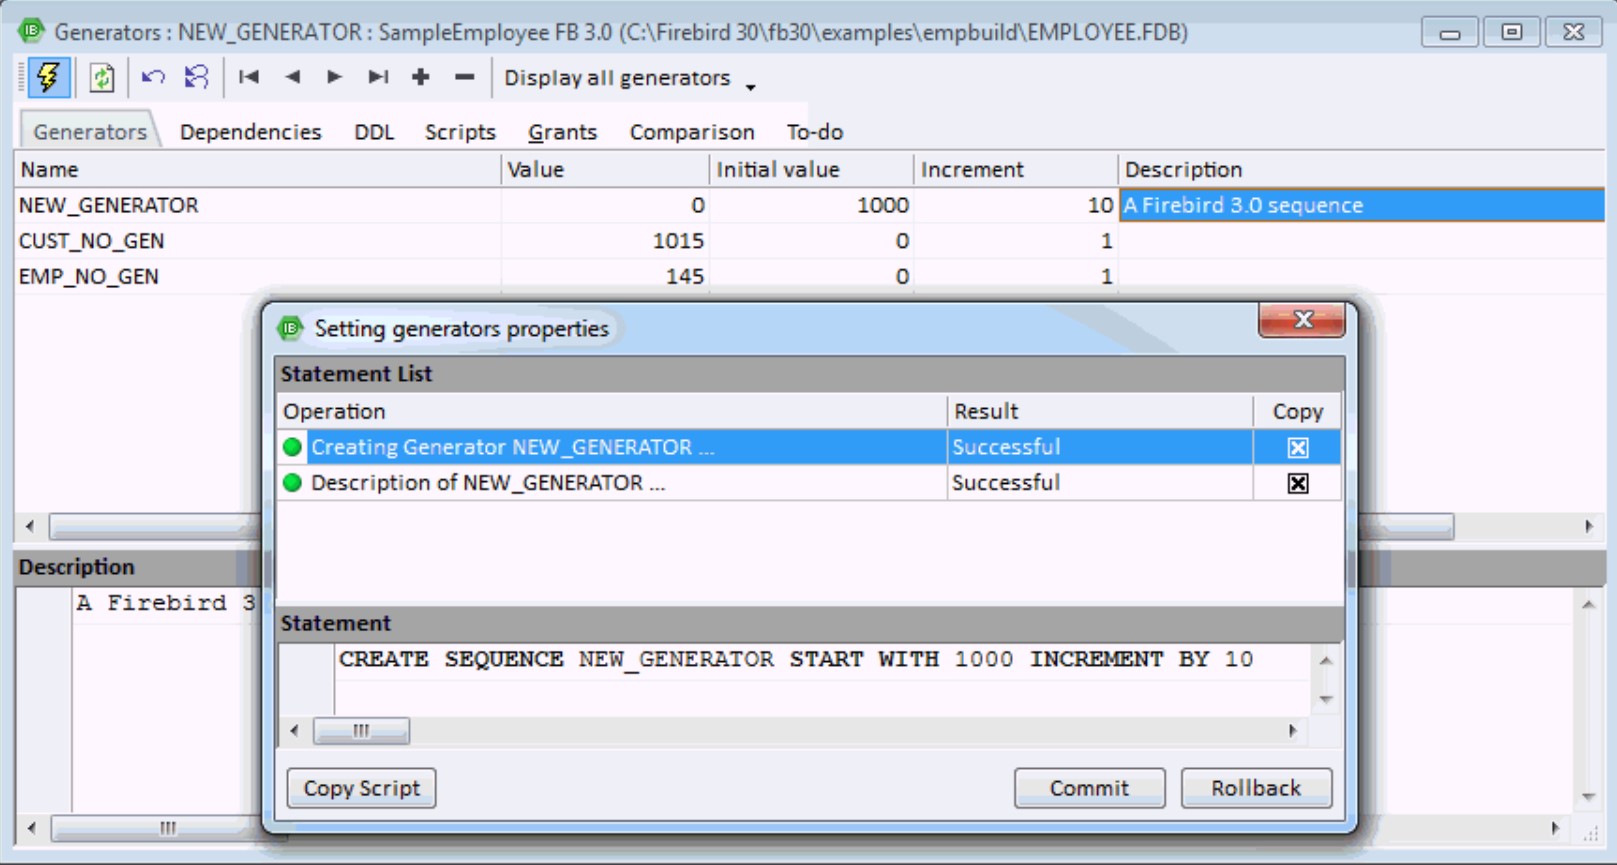Toggle Copy checkbox for Creating Generator row
Image resolution: width=1617 pixels, height=865 pixels.
[x=1297, y=448]
